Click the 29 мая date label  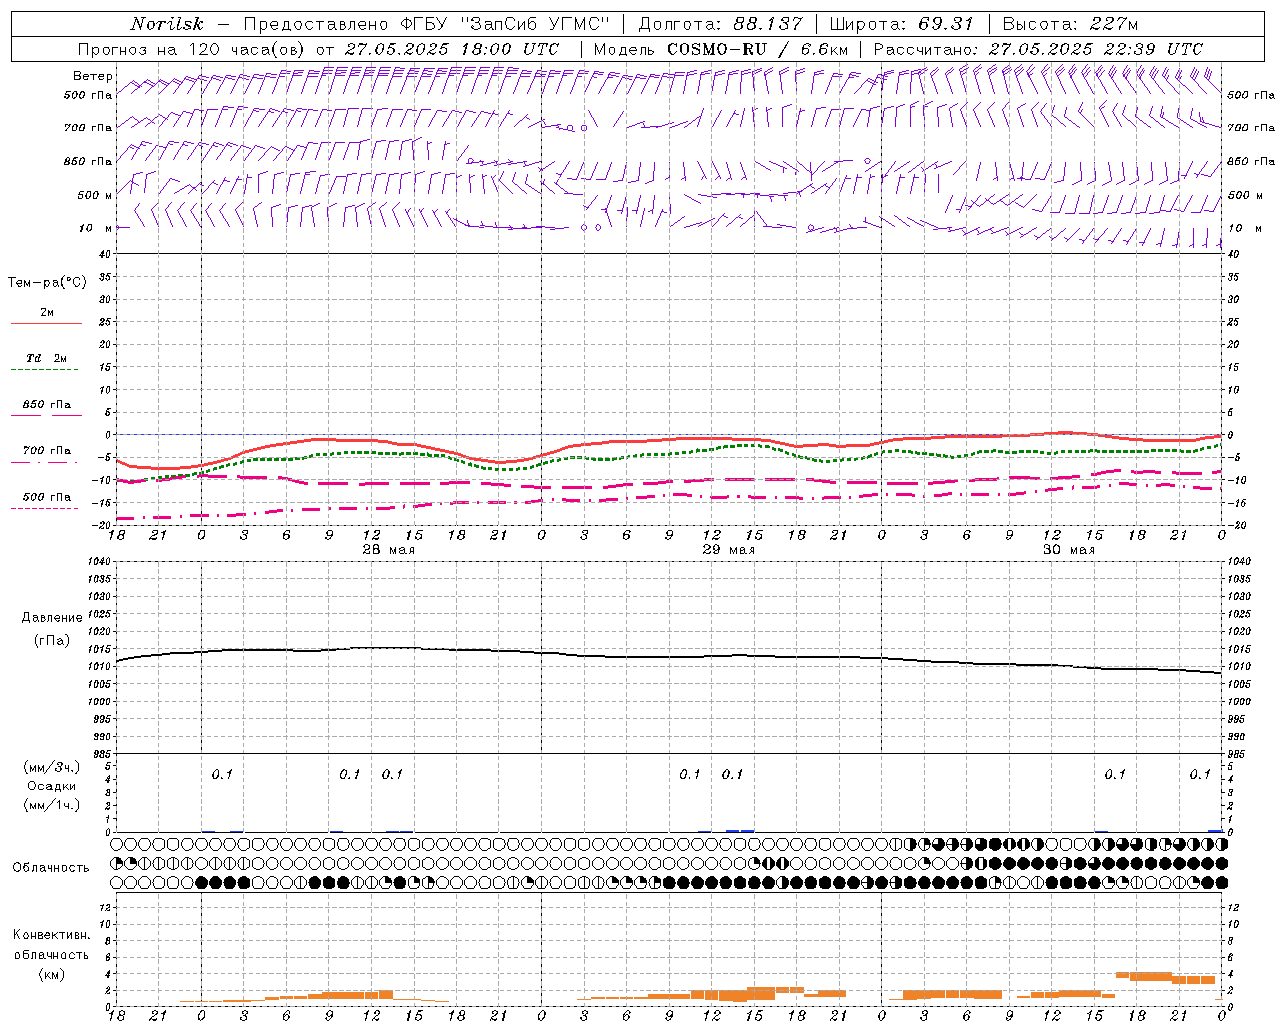click(x=729, y=550)
